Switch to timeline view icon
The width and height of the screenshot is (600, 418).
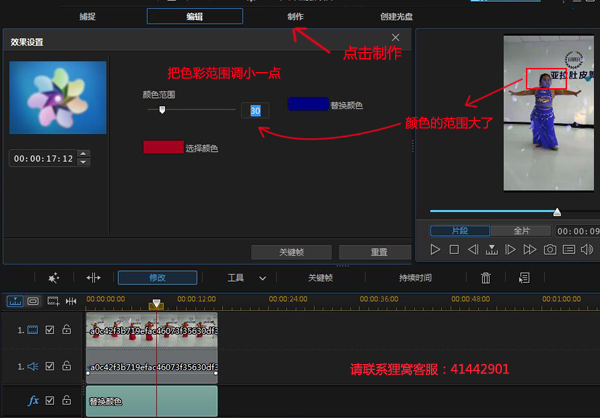pos(15,301)
